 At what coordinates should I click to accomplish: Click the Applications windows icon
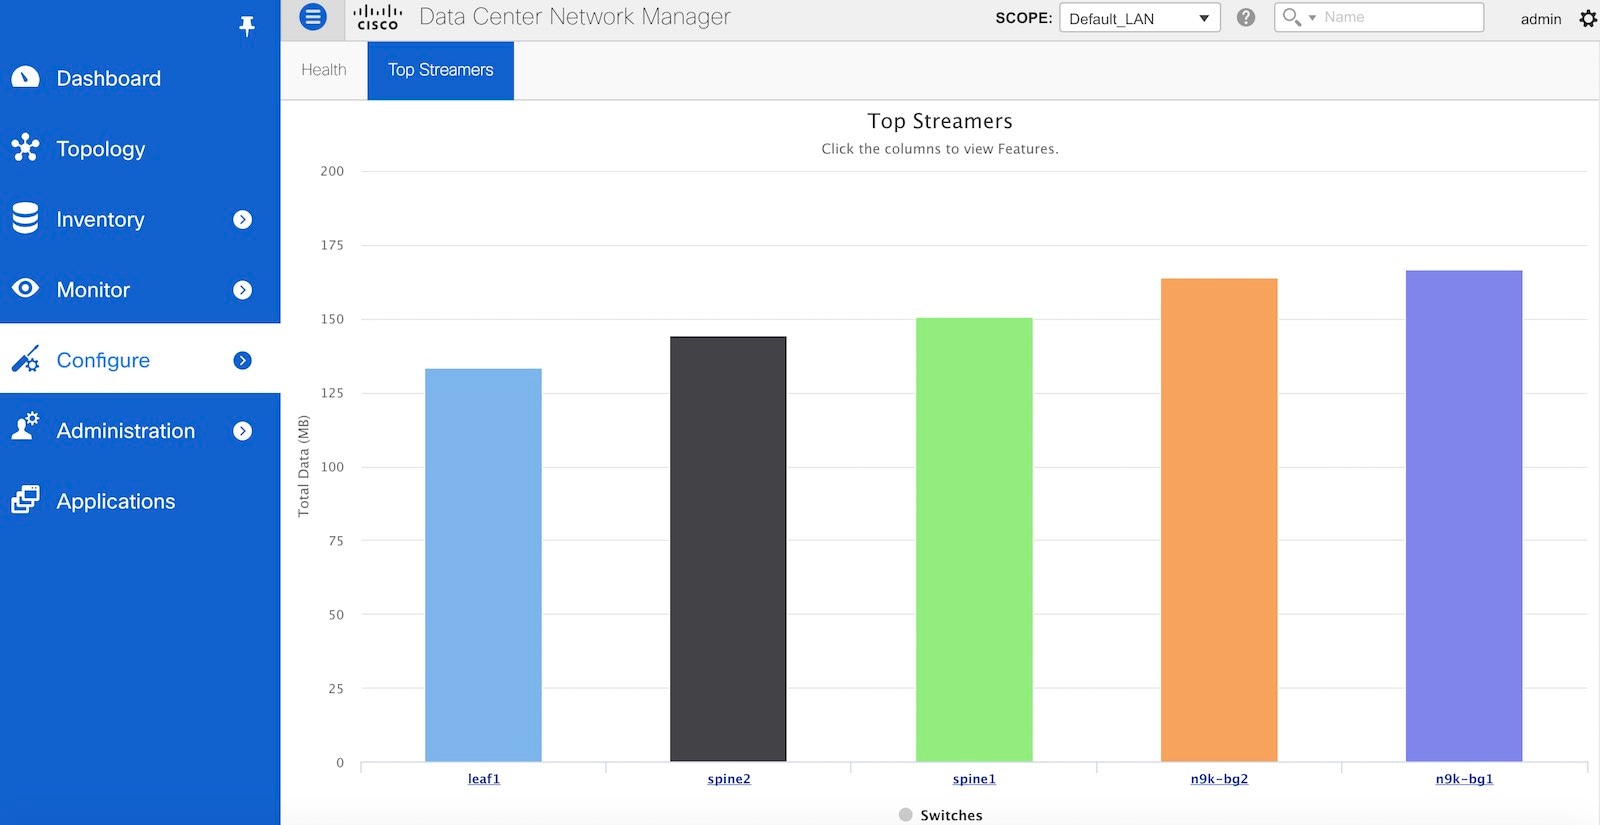(25, 500)
